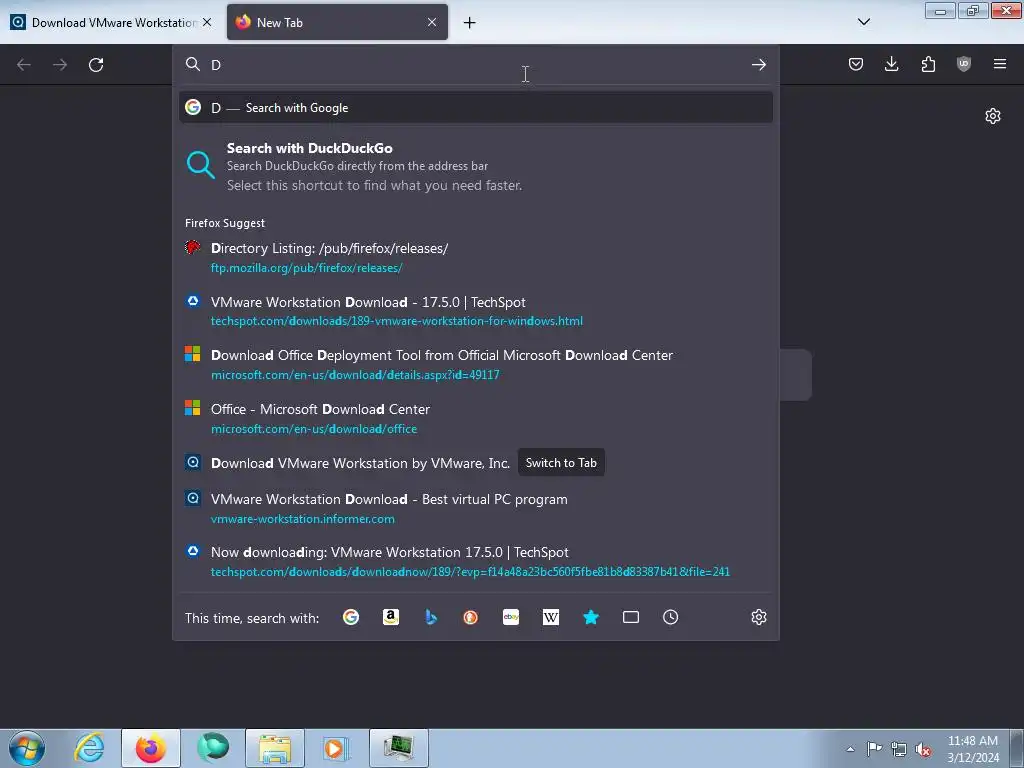
Task: Search this time with Bing icon
Action: coord(430,617)
